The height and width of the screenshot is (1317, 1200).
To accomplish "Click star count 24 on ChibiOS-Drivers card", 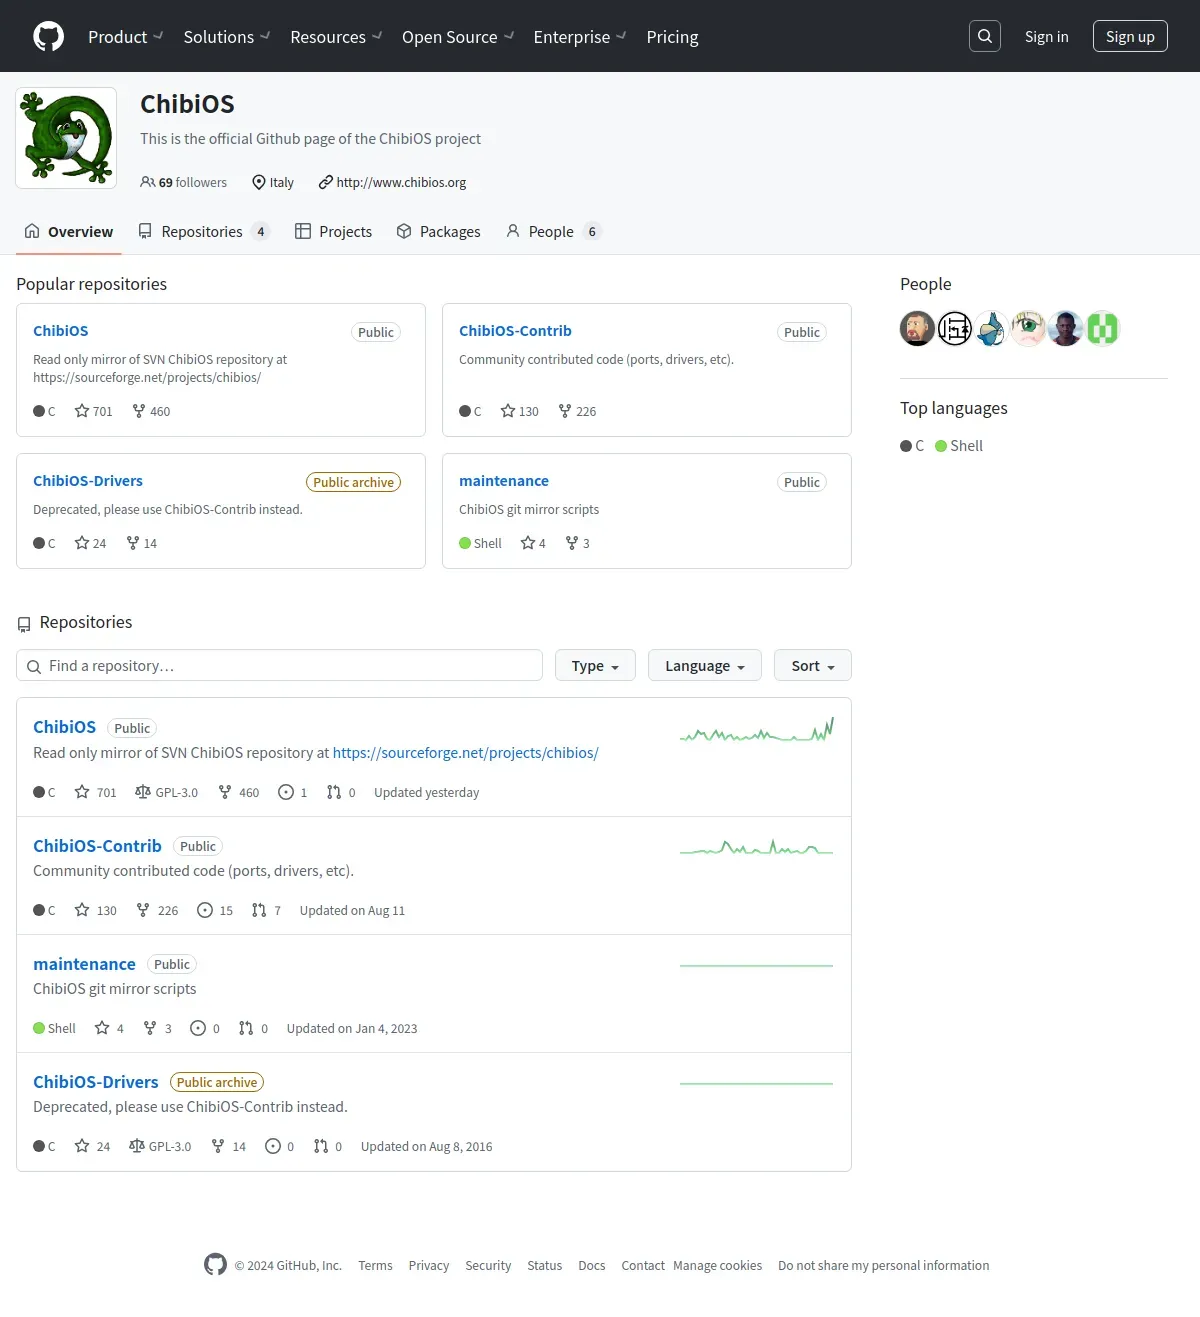I will pos(90,543).
